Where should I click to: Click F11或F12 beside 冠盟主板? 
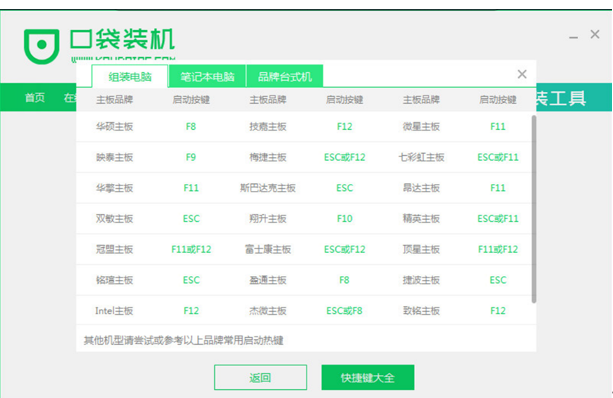(x=191, y=249)
